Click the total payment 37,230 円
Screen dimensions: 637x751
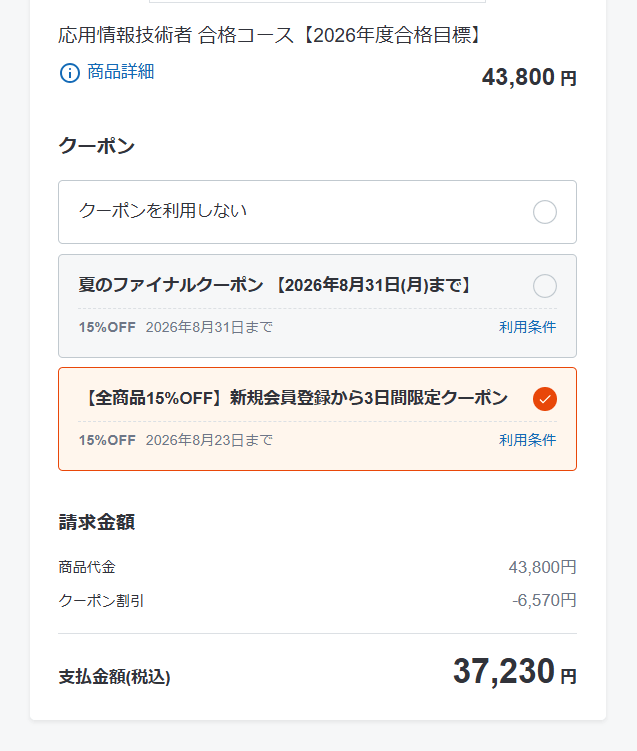pyautogui.click(x=514, y=671)
